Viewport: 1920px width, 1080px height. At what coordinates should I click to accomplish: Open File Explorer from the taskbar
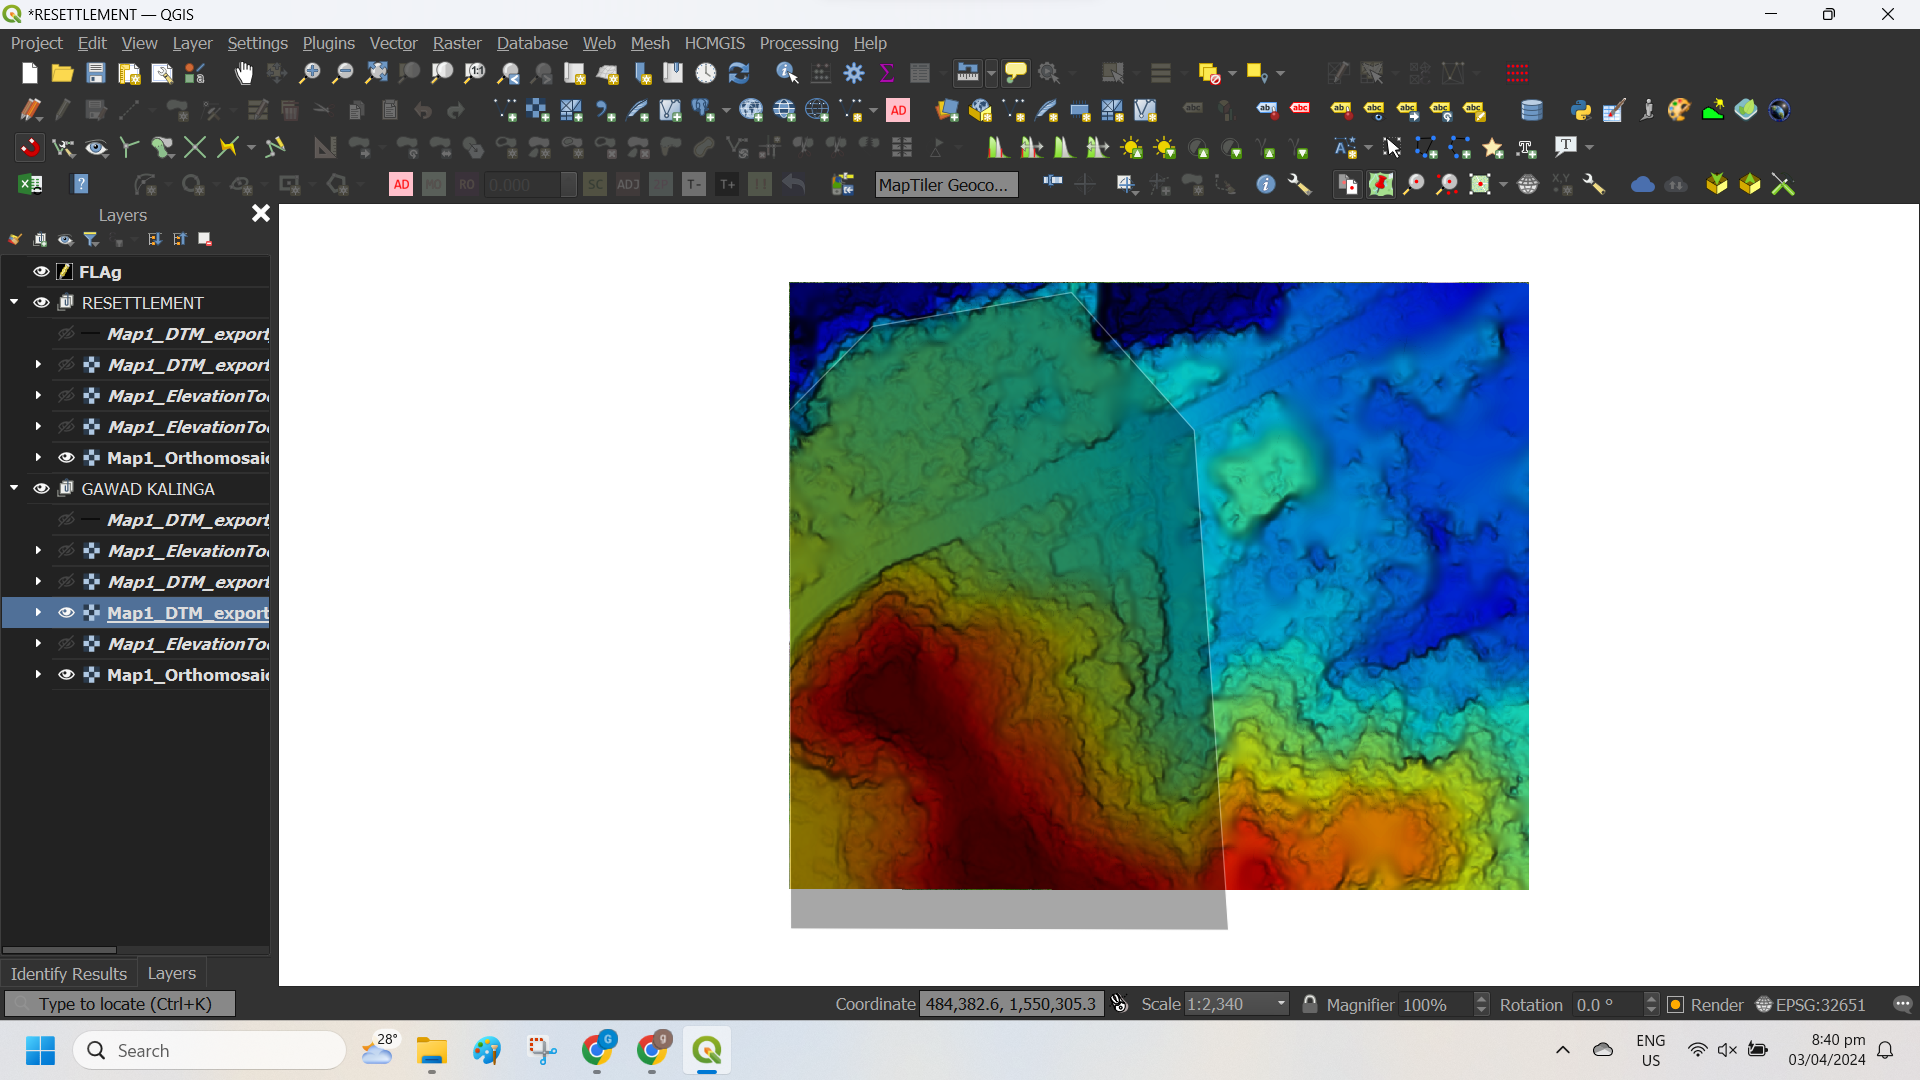432,1050
